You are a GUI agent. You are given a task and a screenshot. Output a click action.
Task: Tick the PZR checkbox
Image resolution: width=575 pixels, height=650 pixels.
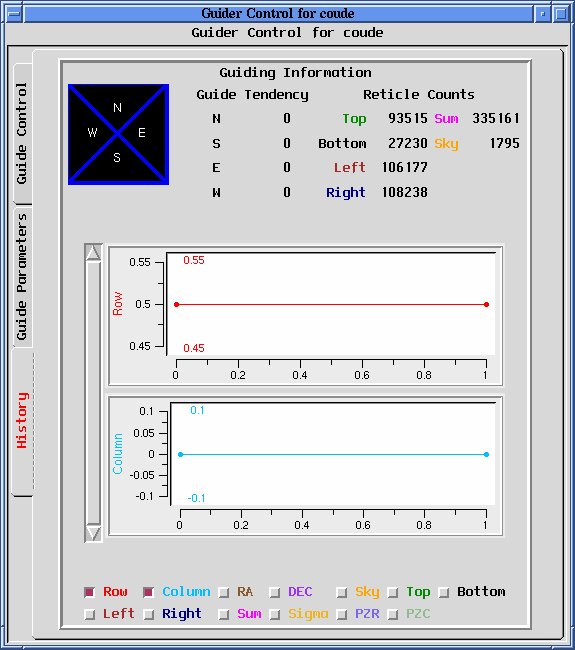pos(342,614)
